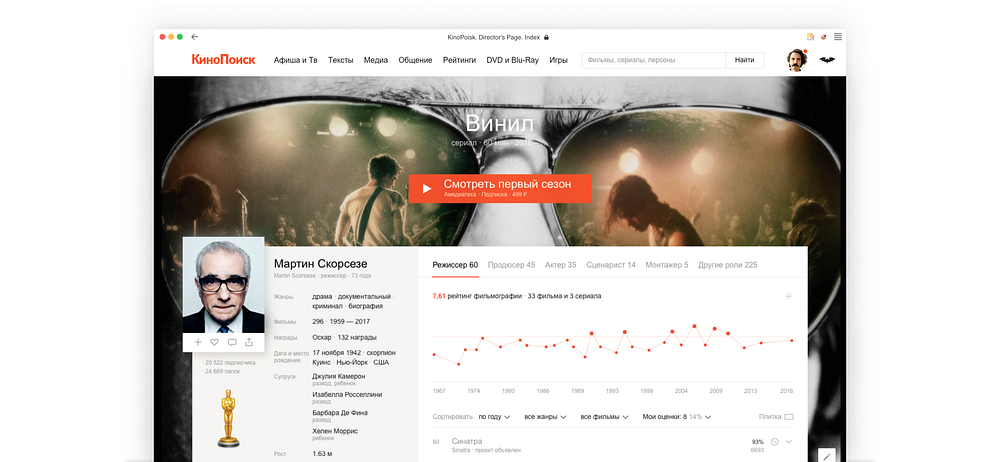Click the red extension icon near the menu
The height and width of the screenshot is (462, 1000).
(824, 37)
